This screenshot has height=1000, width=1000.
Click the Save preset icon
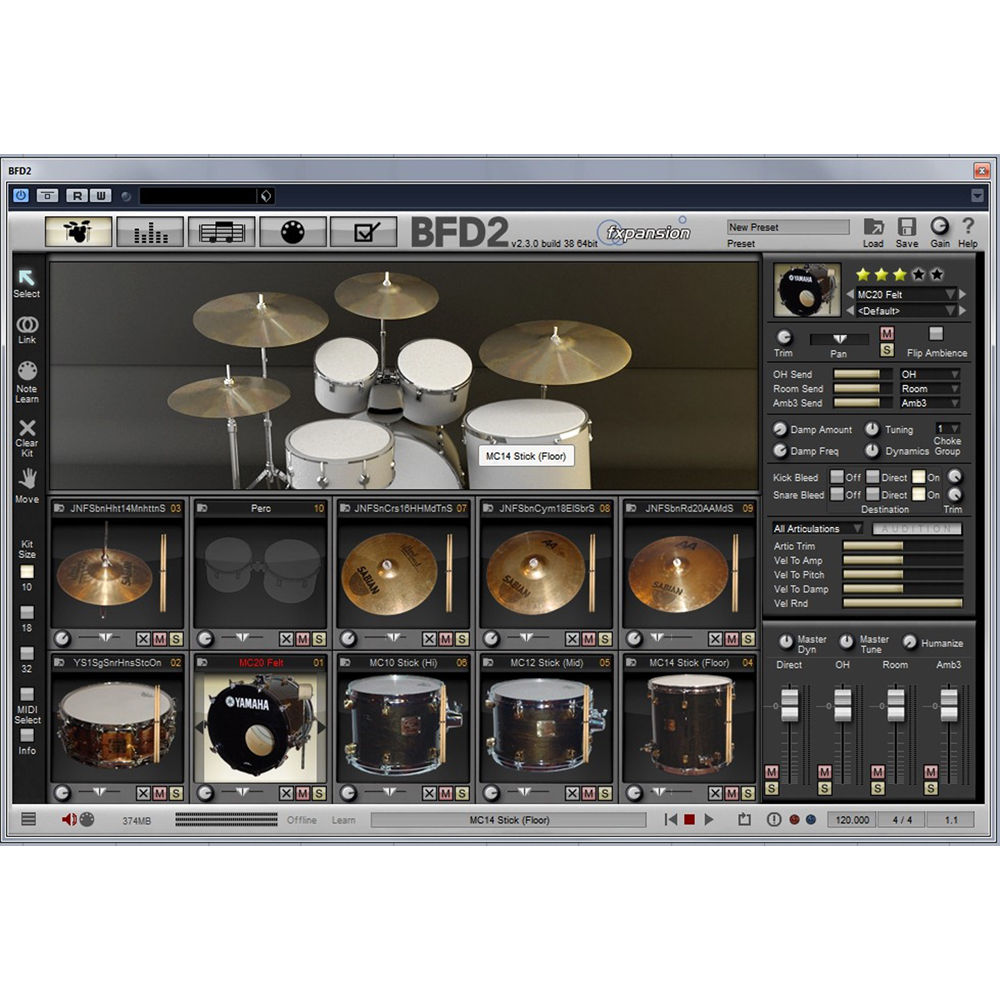point(906,226)
